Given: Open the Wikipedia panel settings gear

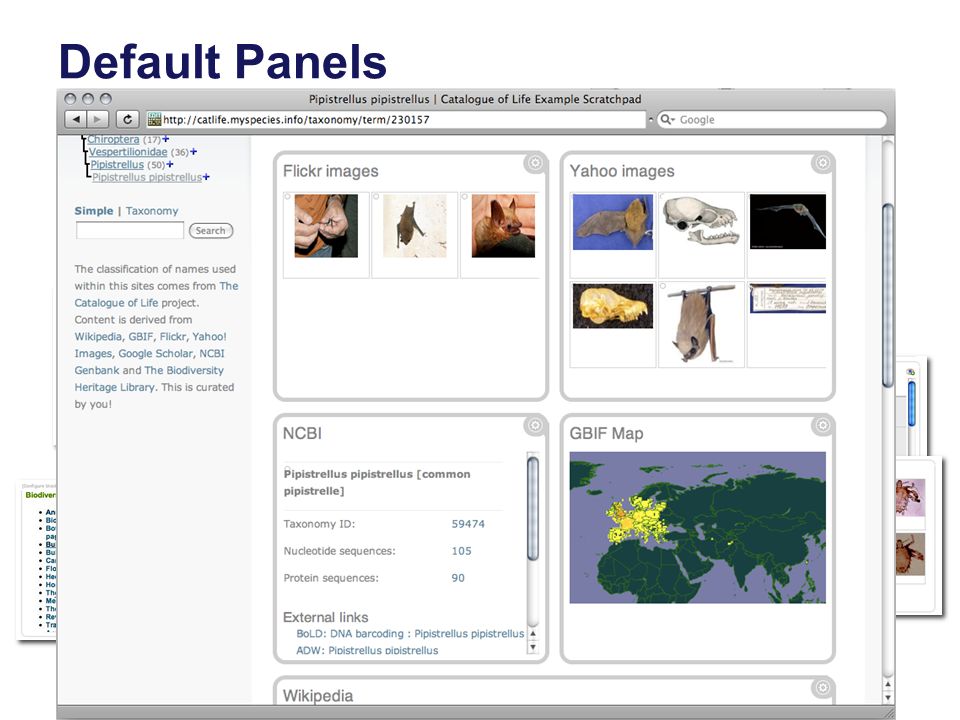Looking at the screenshot, I should pyautogui.click(x=822, y=688).
